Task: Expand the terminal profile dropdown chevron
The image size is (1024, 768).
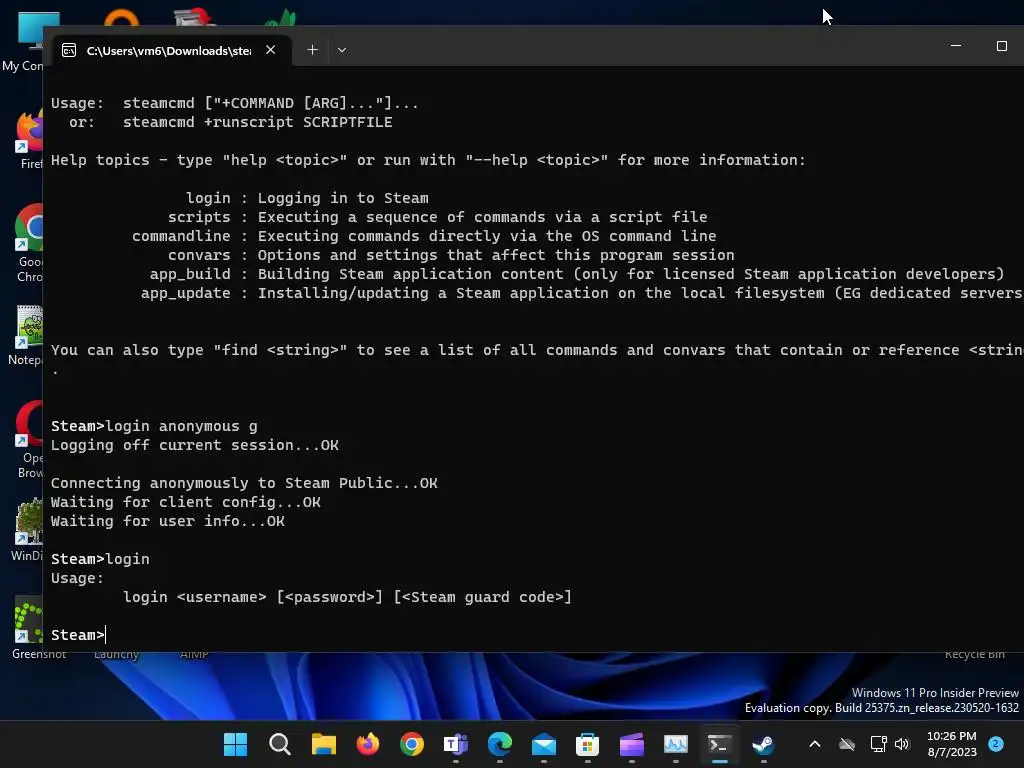Action: click(342, 50)
